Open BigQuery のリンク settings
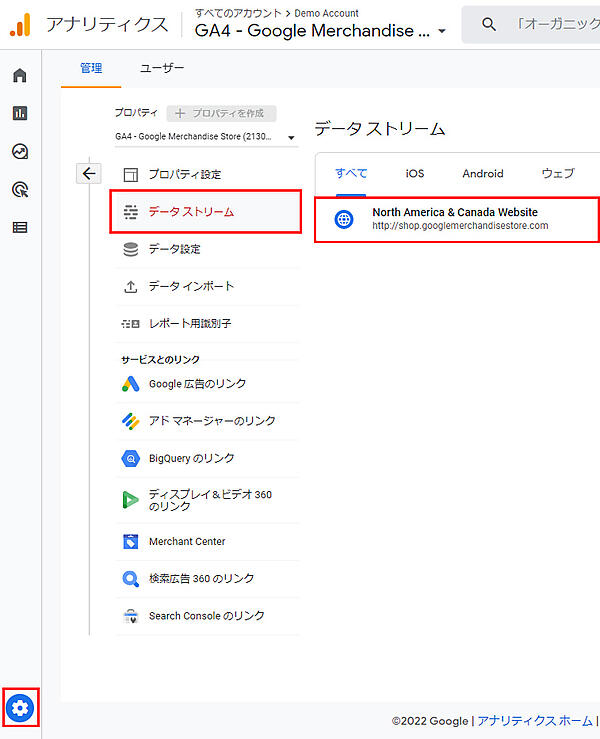The height and width of the screenshot is (739, 600). click(x=191, y=458)
